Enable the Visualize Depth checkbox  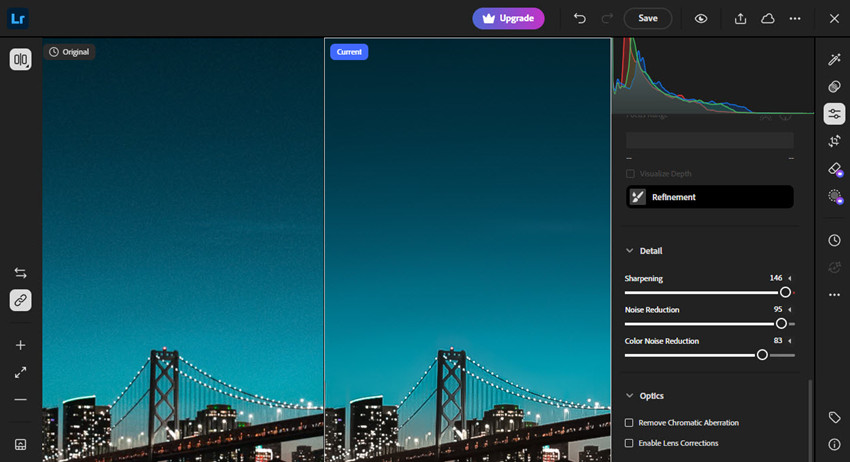[630, 174]
